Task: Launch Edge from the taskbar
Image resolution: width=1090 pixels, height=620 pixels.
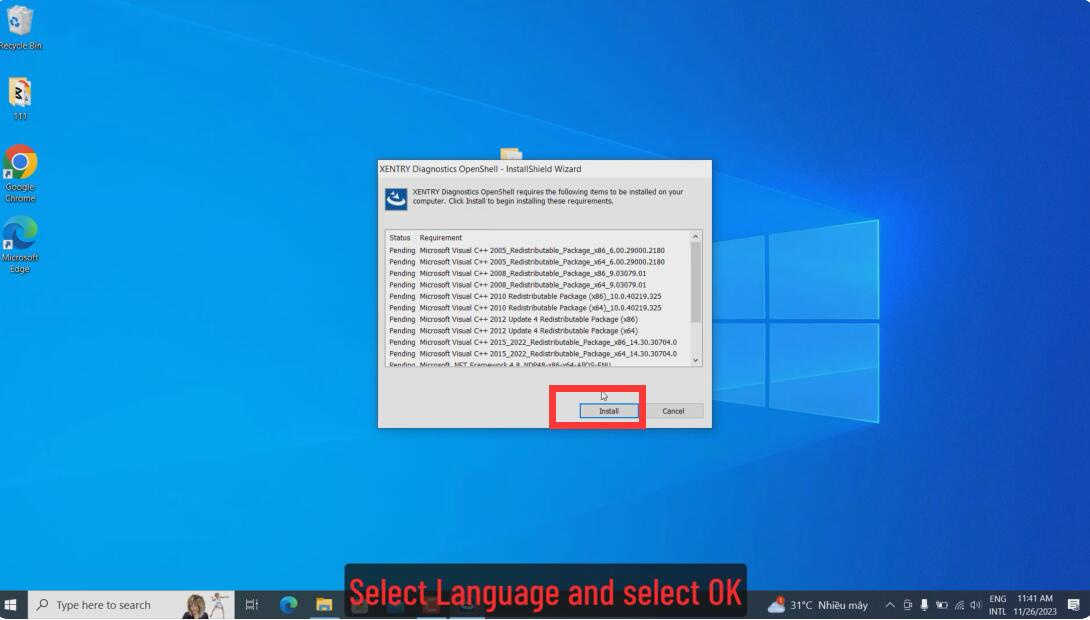Action: click(288, 605)
